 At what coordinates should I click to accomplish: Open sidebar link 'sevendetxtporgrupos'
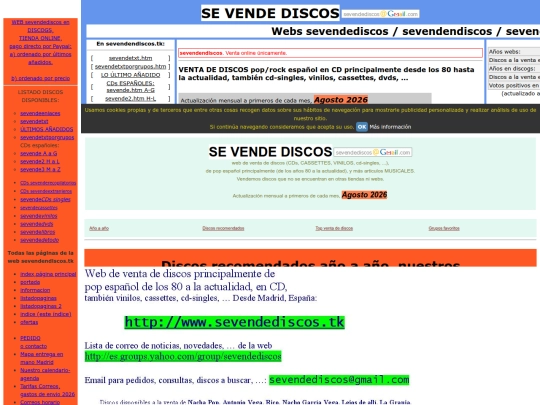point(47,137)
